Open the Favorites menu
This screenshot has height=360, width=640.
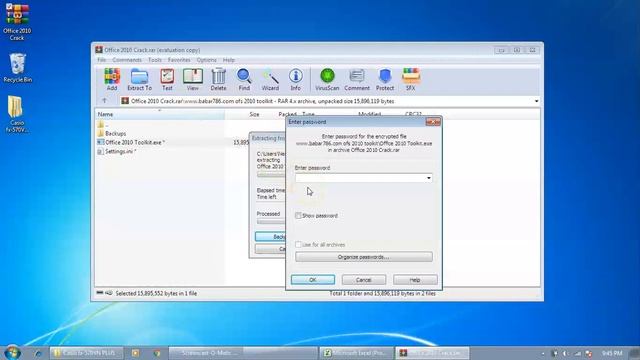[179, 60]
